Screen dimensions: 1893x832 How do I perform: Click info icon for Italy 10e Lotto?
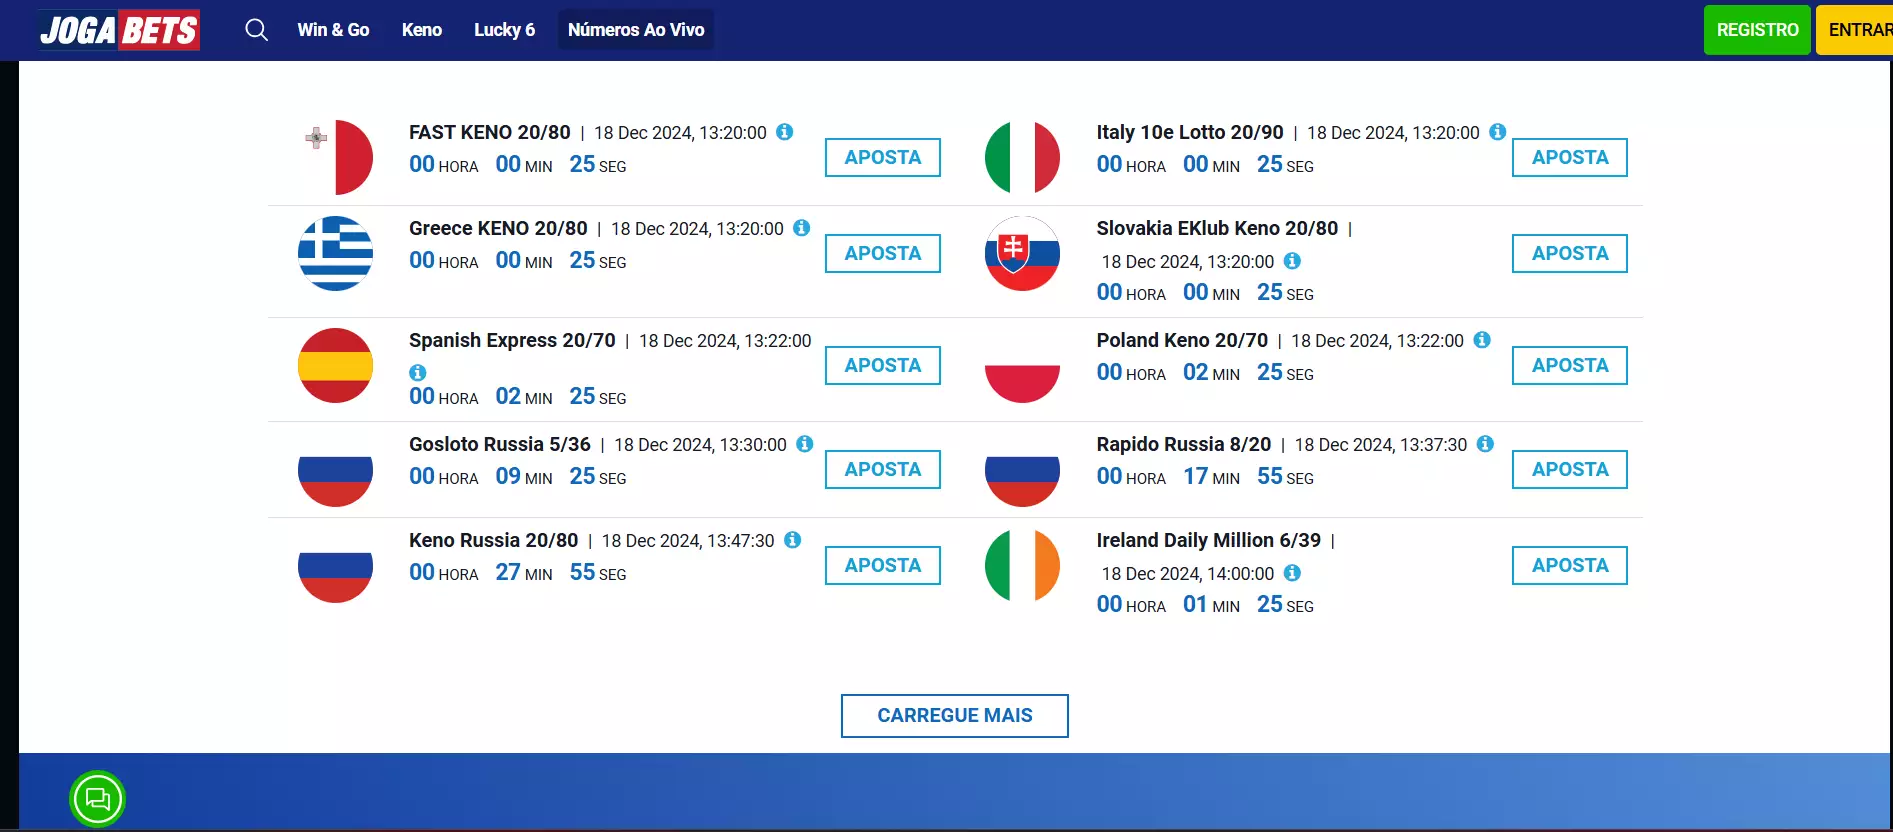click(x=1497, y=132)
